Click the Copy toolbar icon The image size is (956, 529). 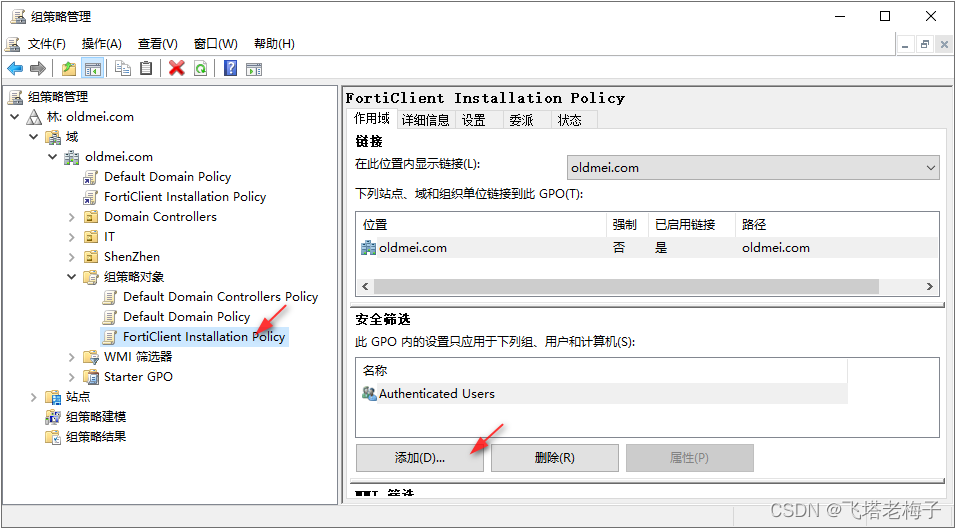pyautogui.click(x=123, y=68)
